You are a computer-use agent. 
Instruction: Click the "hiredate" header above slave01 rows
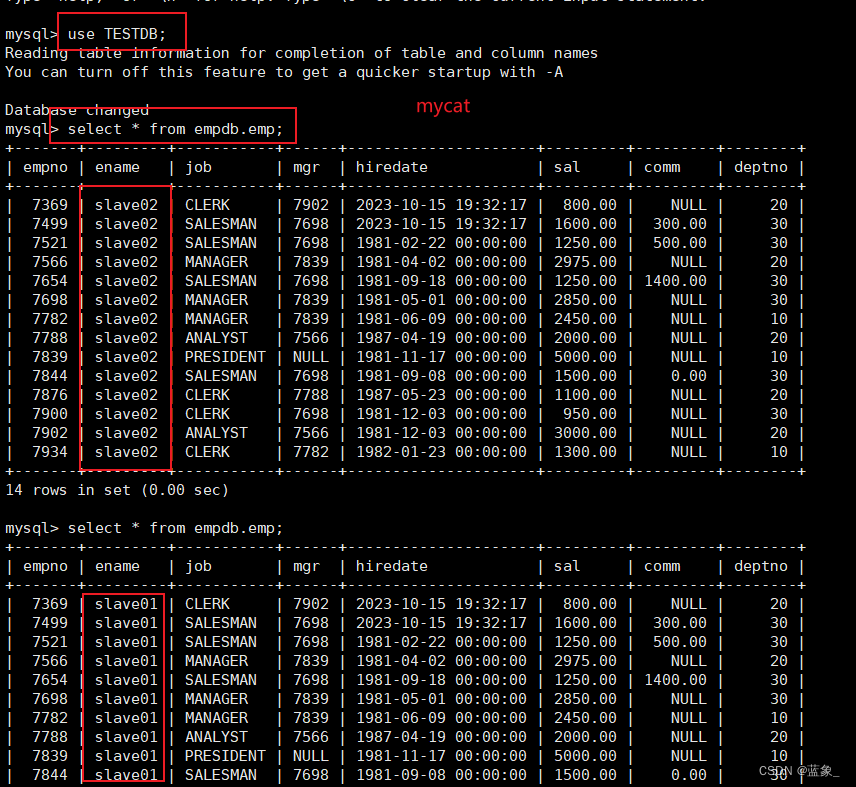[x=391, y=567]
